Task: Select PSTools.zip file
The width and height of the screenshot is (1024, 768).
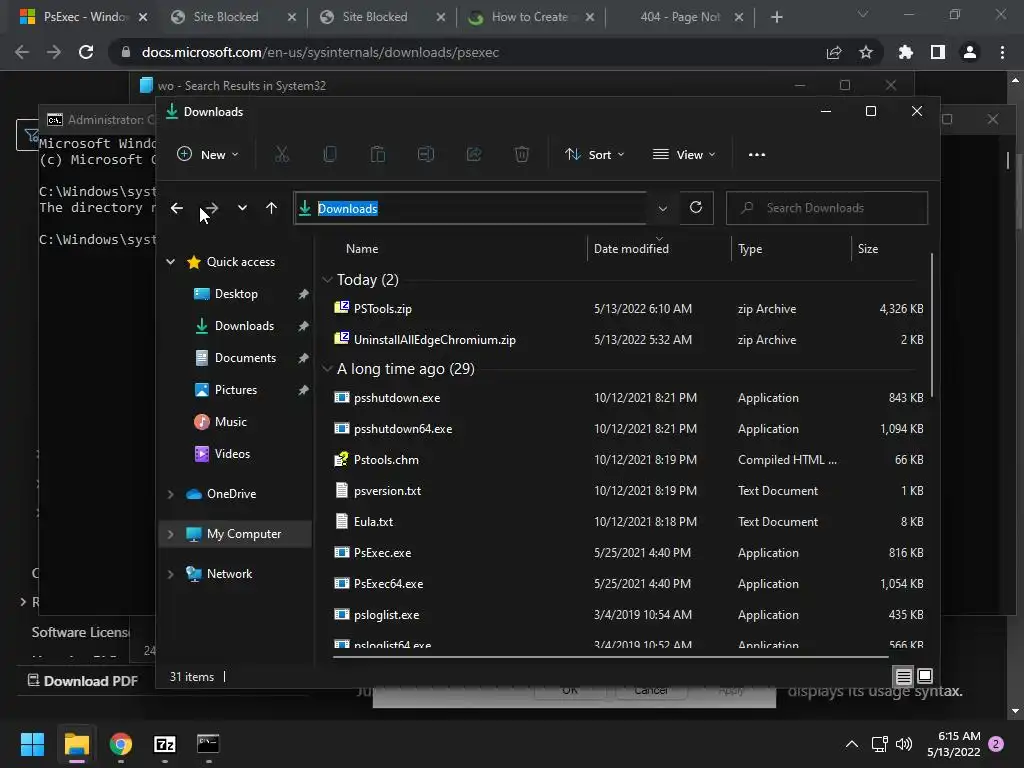Action: (x=383, y=309)
